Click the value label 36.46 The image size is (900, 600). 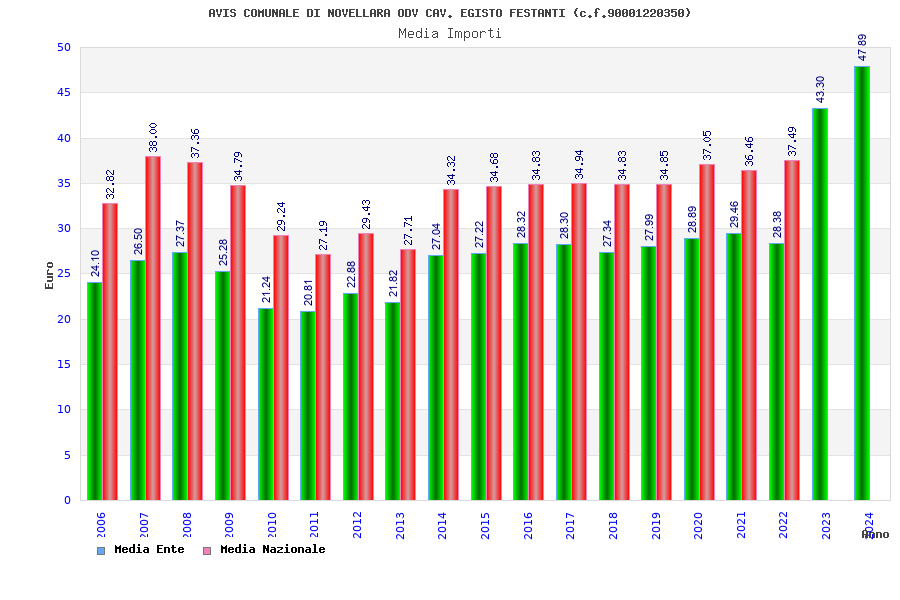click(x=749, y=152)
